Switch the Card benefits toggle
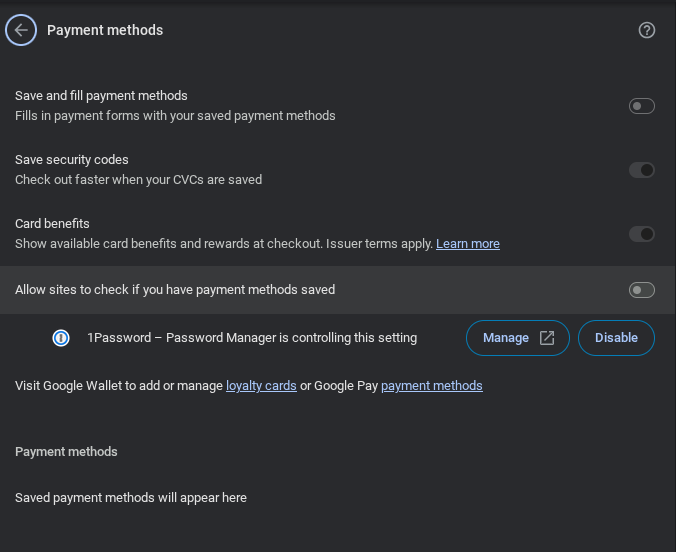The height and width of the screenshot is (552, 676). (x=641, y=234)
